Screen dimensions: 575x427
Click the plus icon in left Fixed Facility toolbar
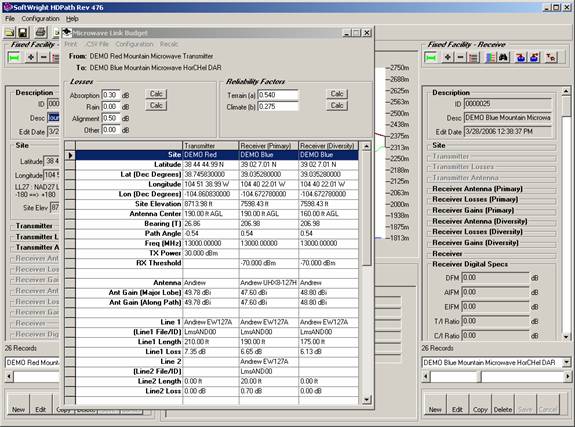click(31, 57)
